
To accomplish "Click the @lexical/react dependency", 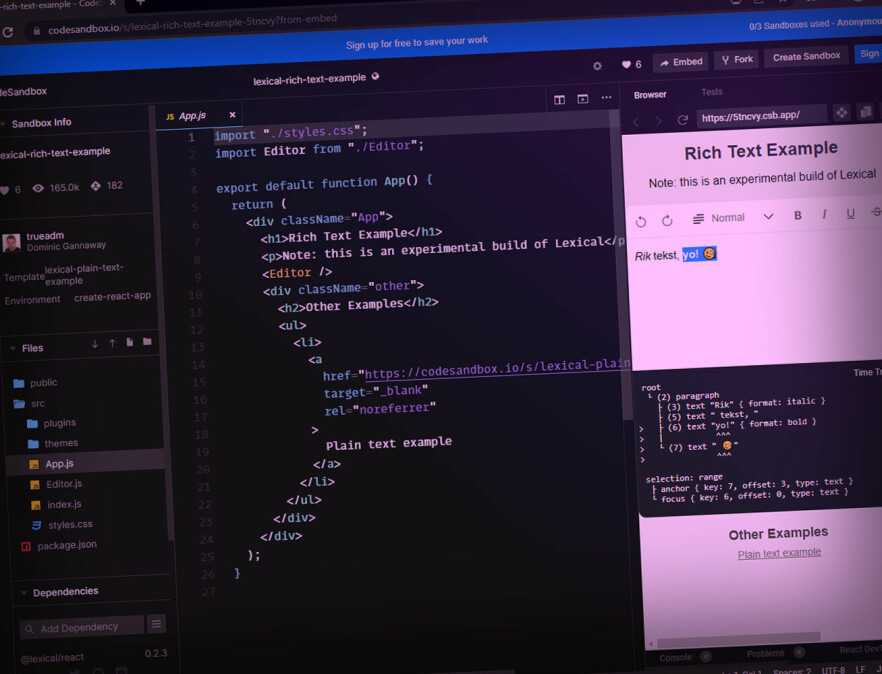I will [53, 657].
